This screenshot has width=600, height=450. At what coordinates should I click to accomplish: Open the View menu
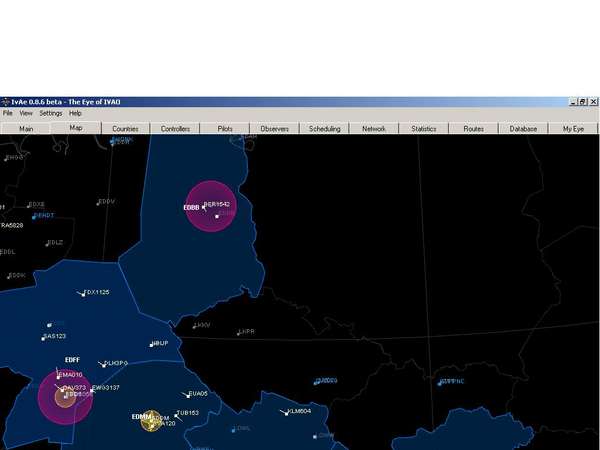coord(26,114)
